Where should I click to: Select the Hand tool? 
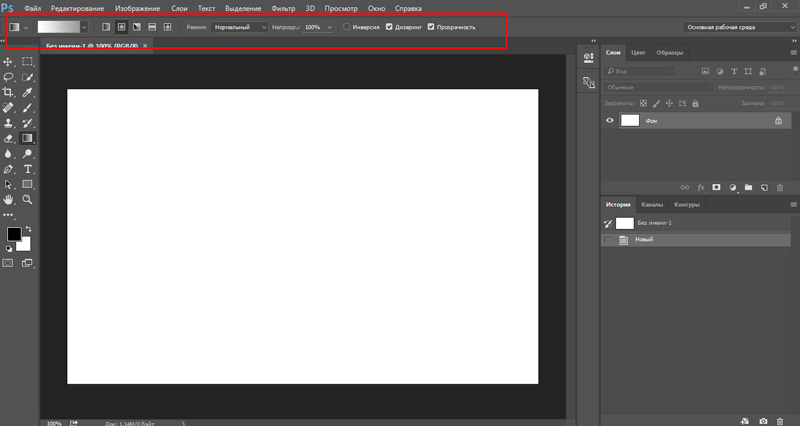coord(8,199)
